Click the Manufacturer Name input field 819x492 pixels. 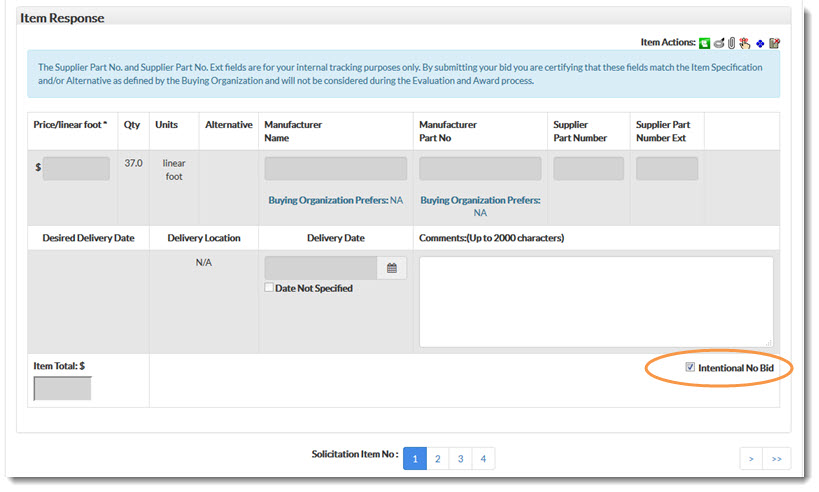point(336,169)
